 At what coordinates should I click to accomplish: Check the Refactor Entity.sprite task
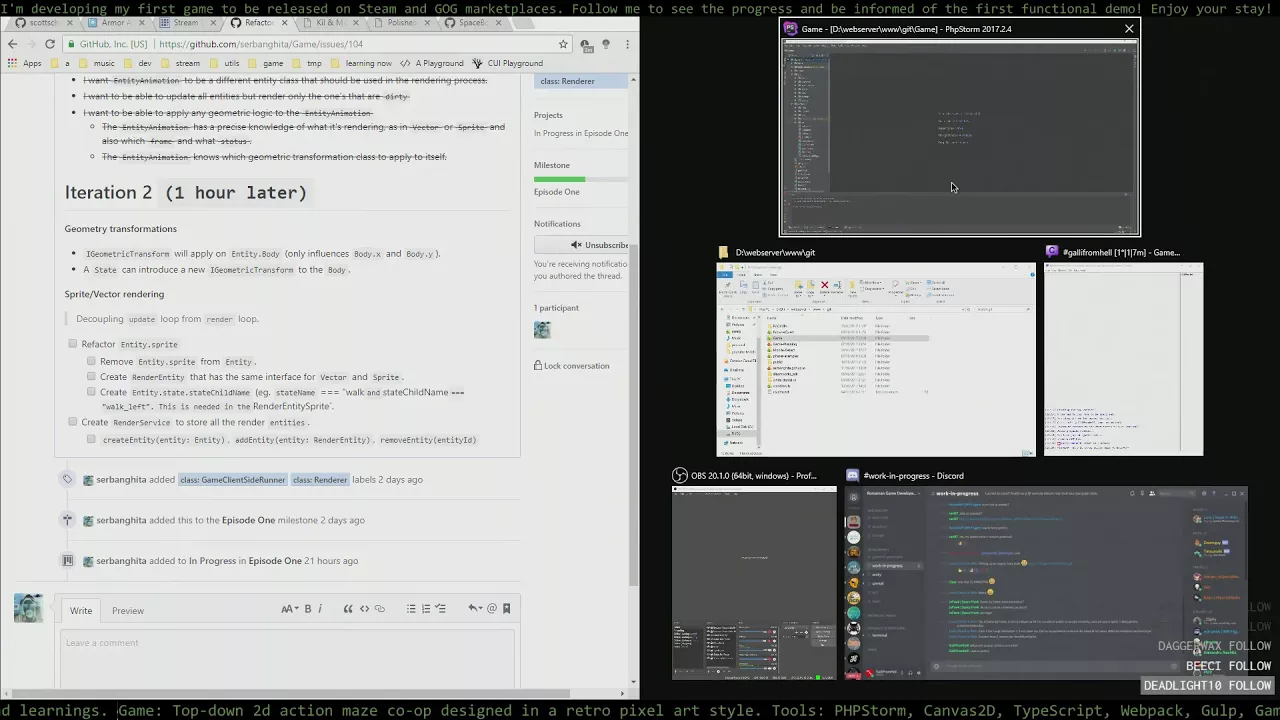pos(72,344)
